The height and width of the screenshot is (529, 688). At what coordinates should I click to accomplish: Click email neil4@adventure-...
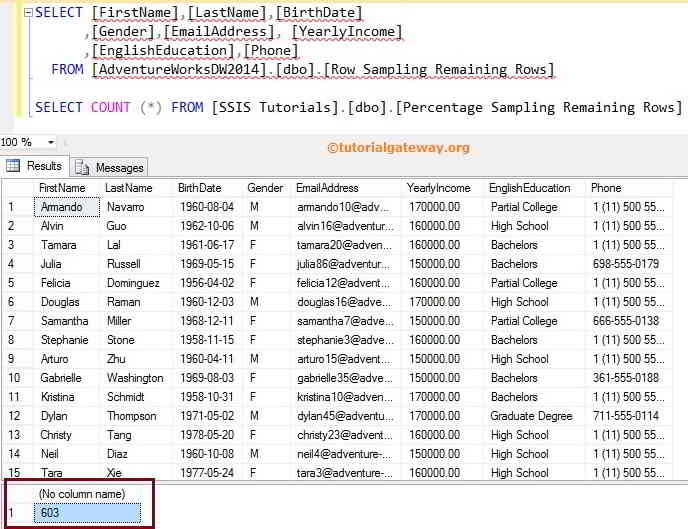(347, 454)
